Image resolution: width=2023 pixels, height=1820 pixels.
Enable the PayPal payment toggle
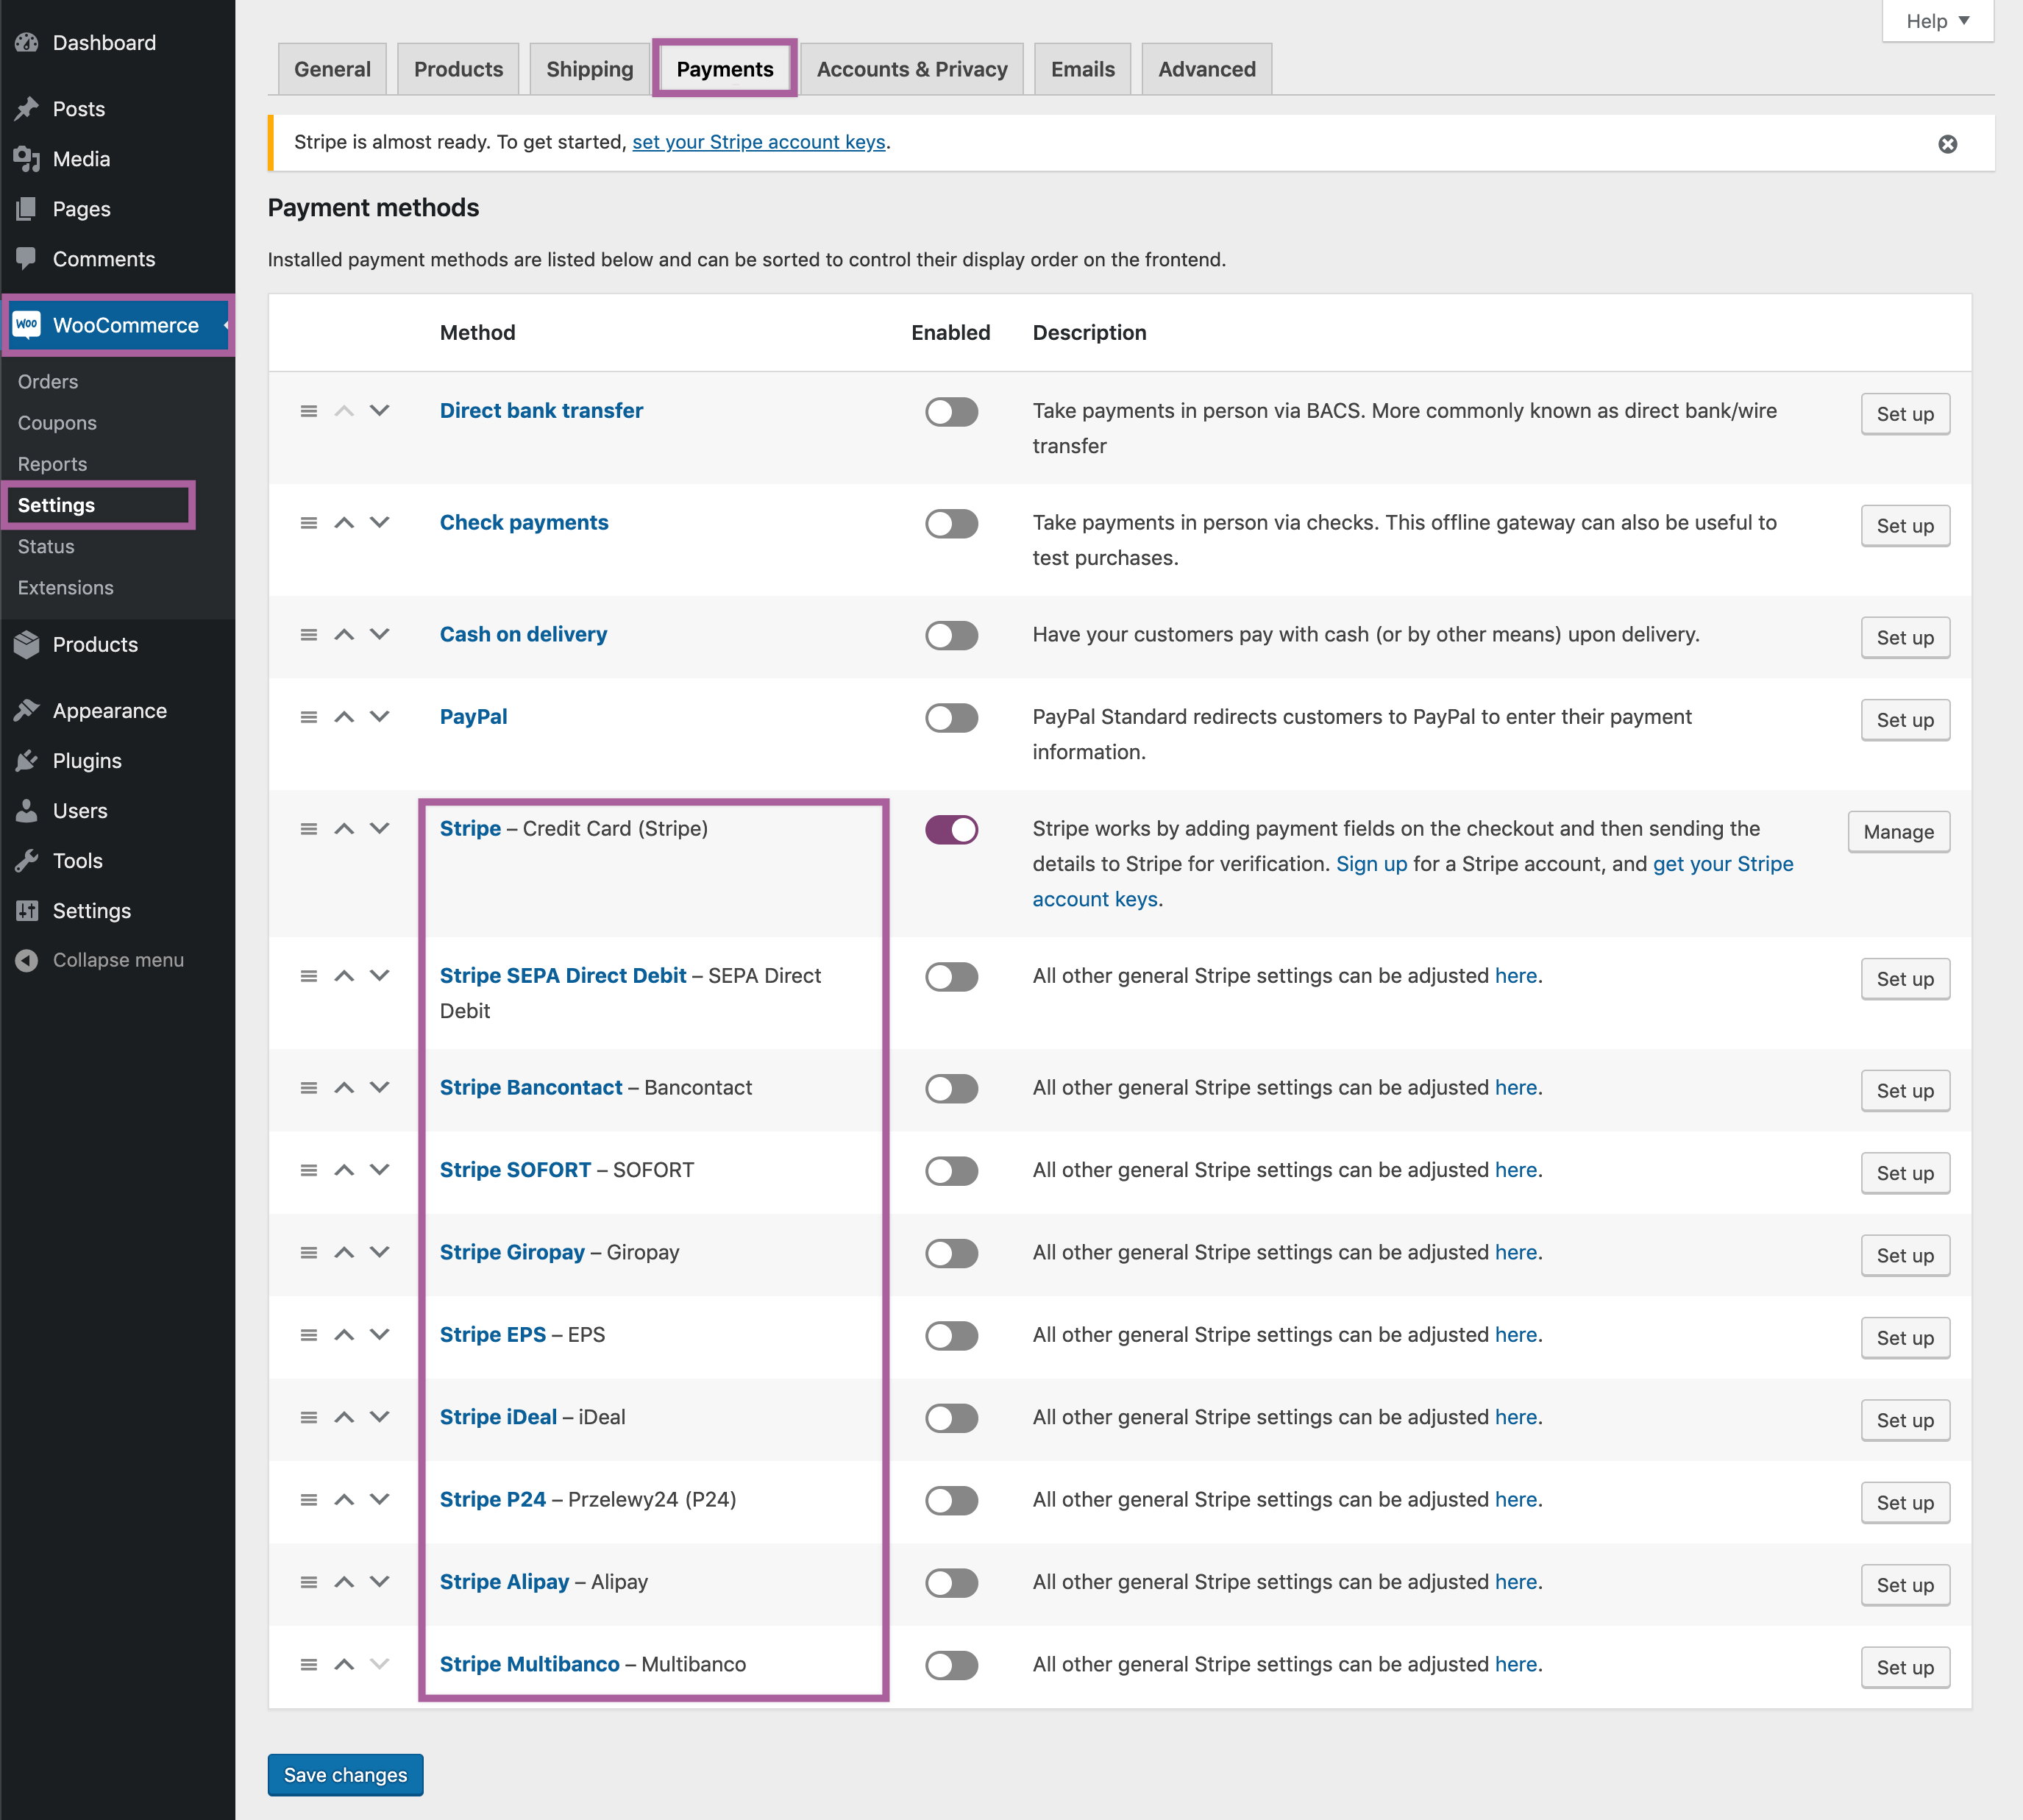(x=951, y=718)
